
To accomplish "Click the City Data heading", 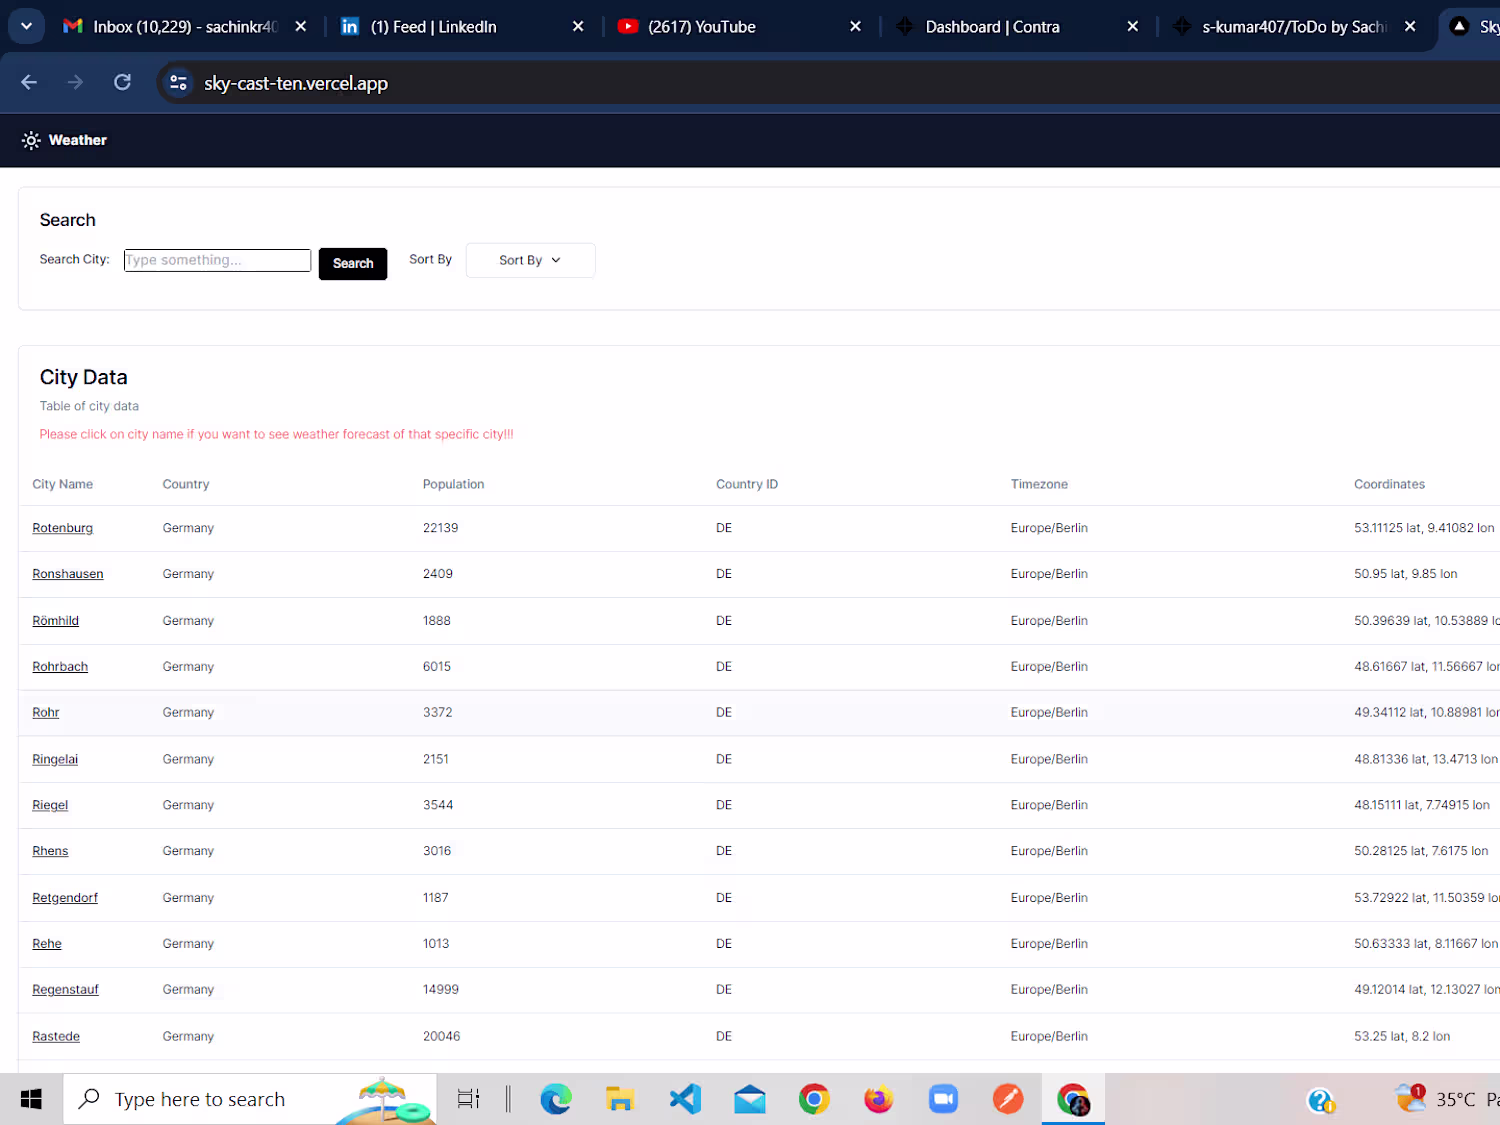I will click(x=84, y=377).
